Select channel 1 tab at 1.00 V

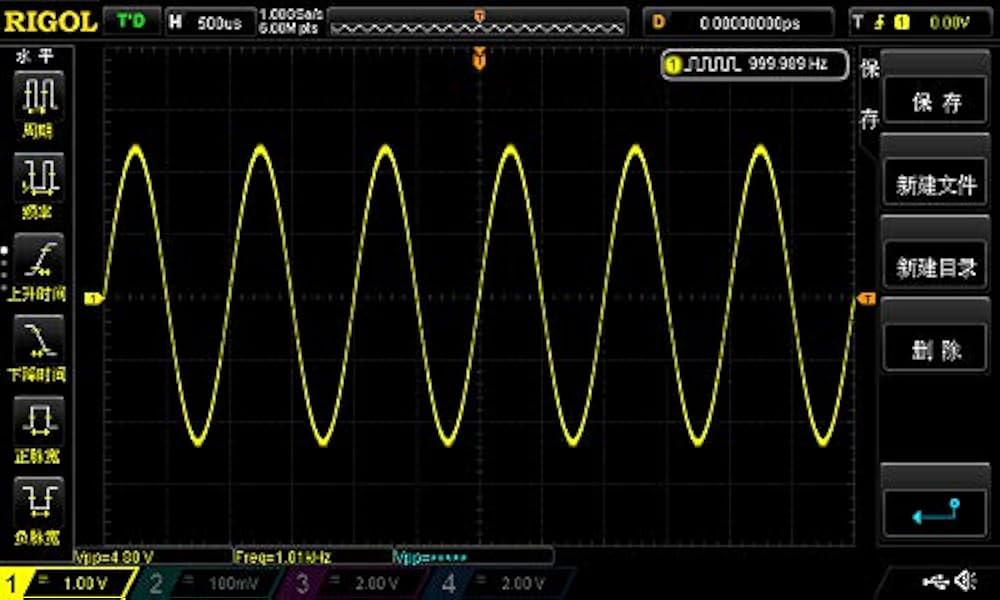tap(67, 583)
